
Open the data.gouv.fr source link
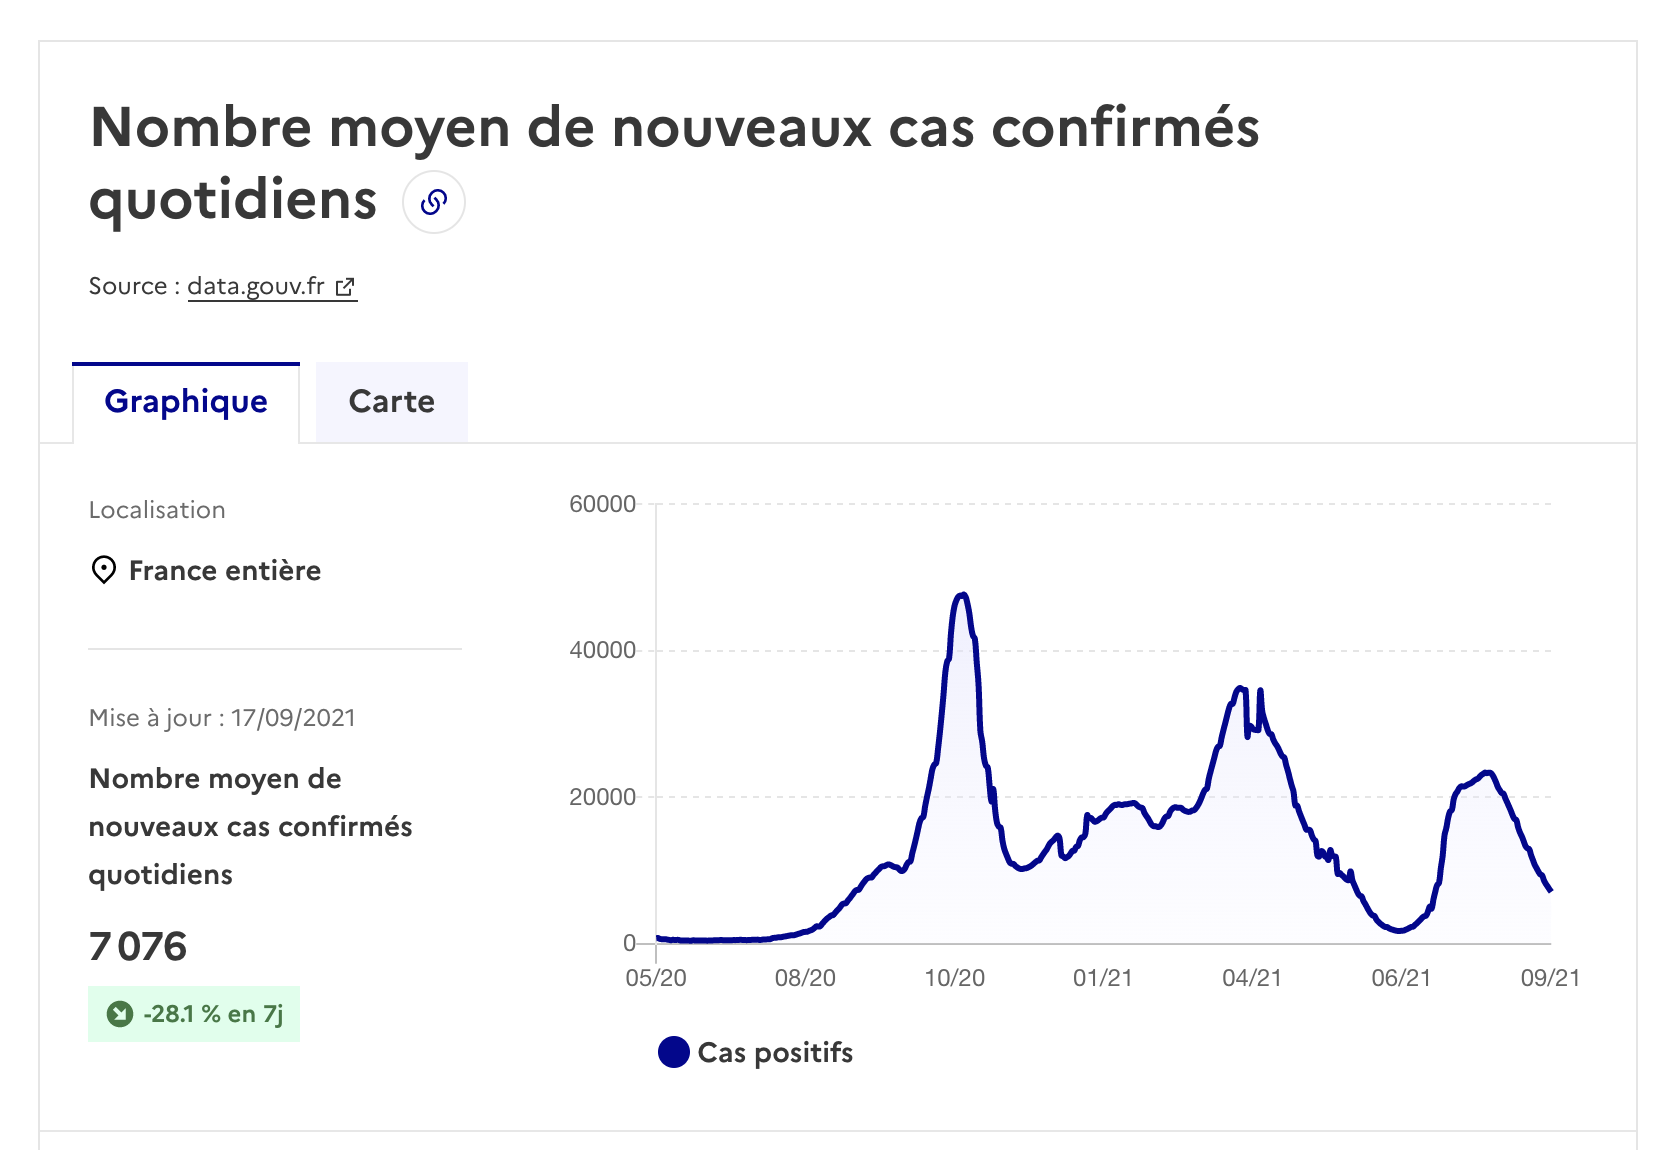pyautogui.click(x=256, y=286)
